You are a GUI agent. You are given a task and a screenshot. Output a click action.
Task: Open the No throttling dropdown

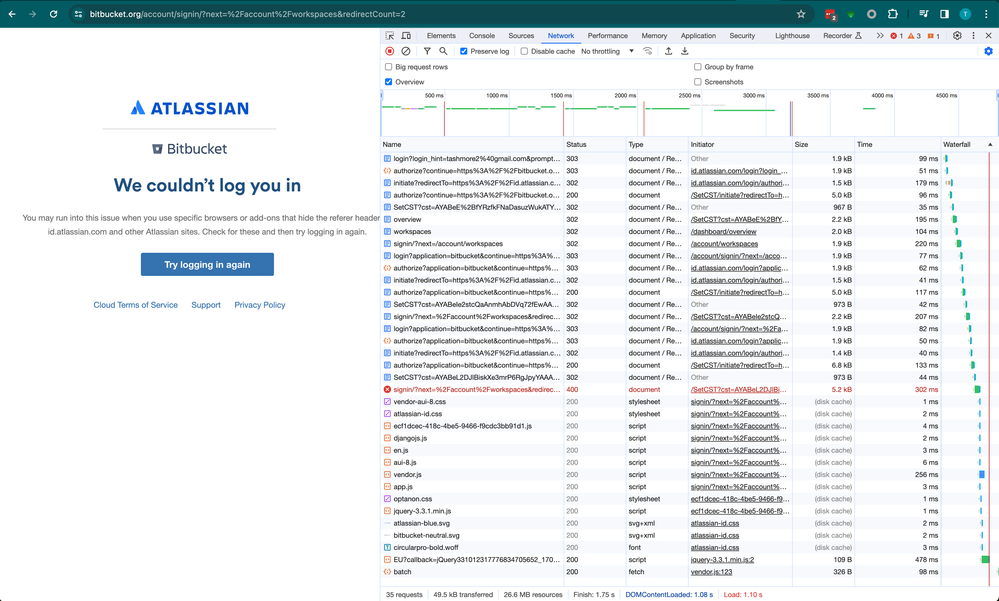coord(607,51)
